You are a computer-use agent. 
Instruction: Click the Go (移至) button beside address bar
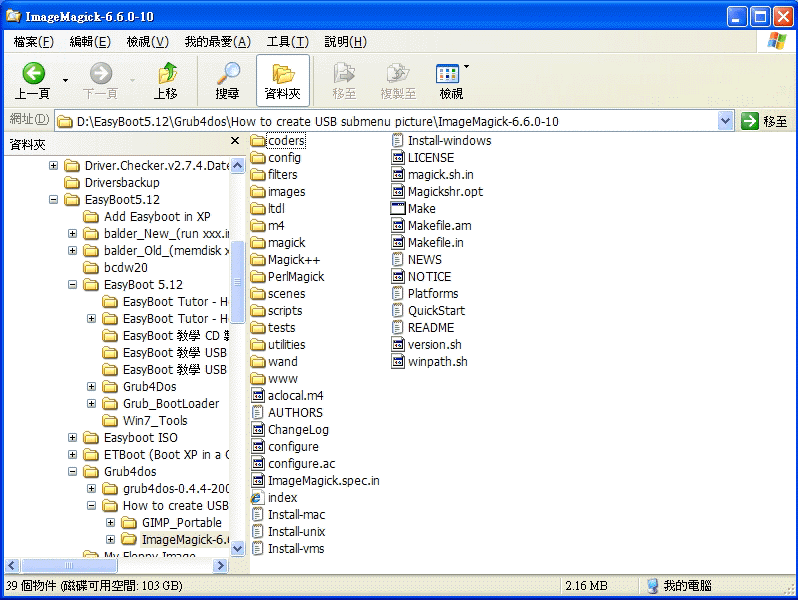point(765,121)
